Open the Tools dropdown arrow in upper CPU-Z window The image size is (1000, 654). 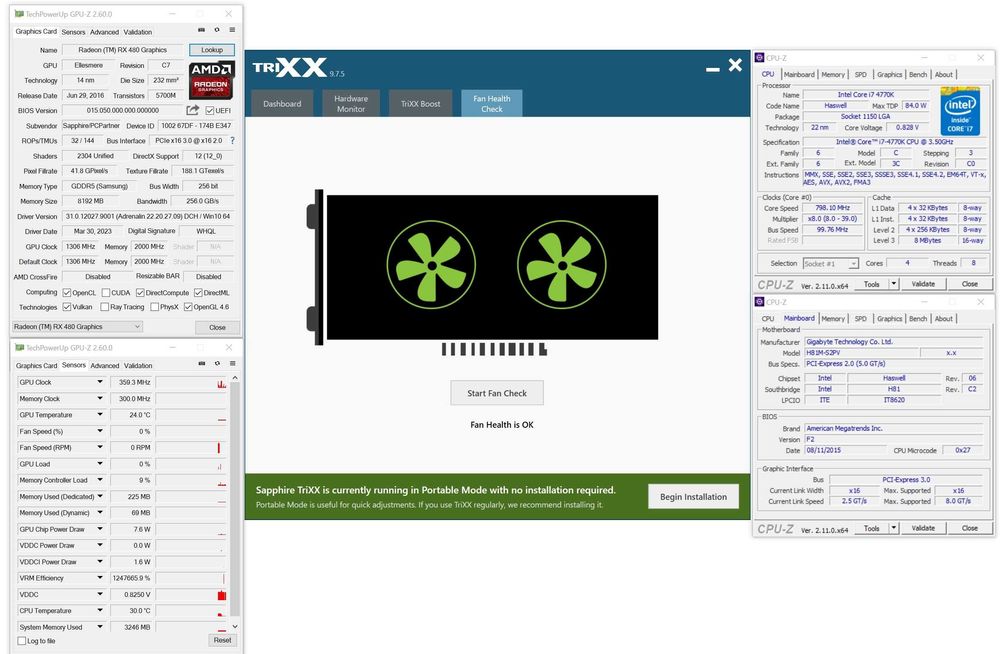click(894, 284)
